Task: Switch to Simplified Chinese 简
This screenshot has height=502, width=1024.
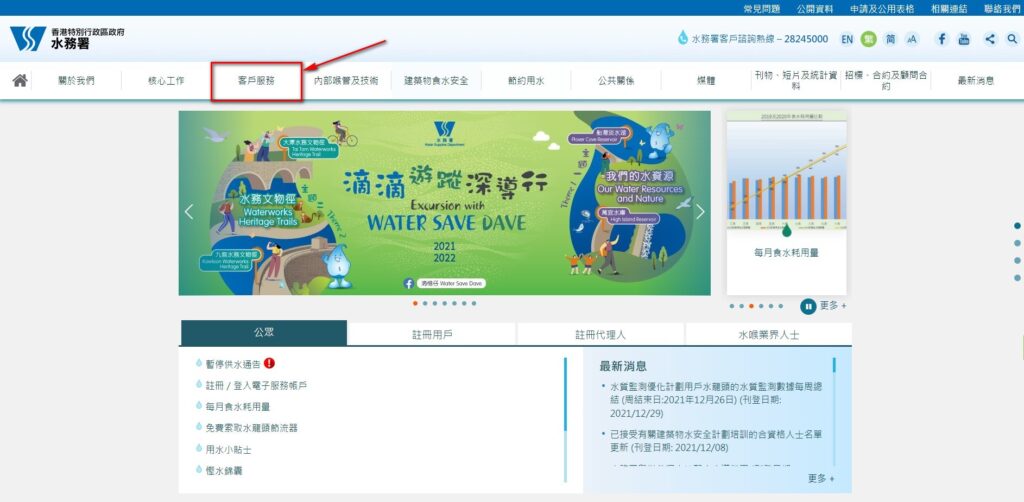Action: (x=890, y=39)
